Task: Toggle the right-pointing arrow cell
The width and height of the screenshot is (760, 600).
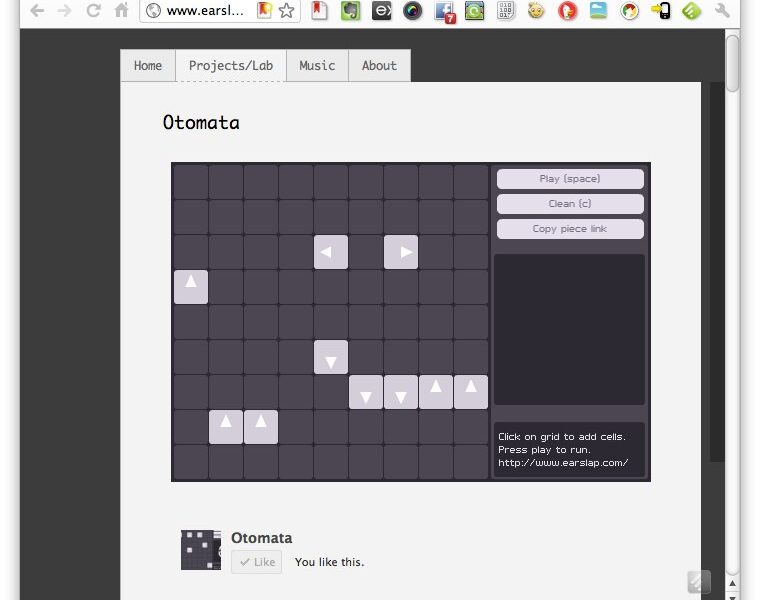Action: click(x=401, y=252)
